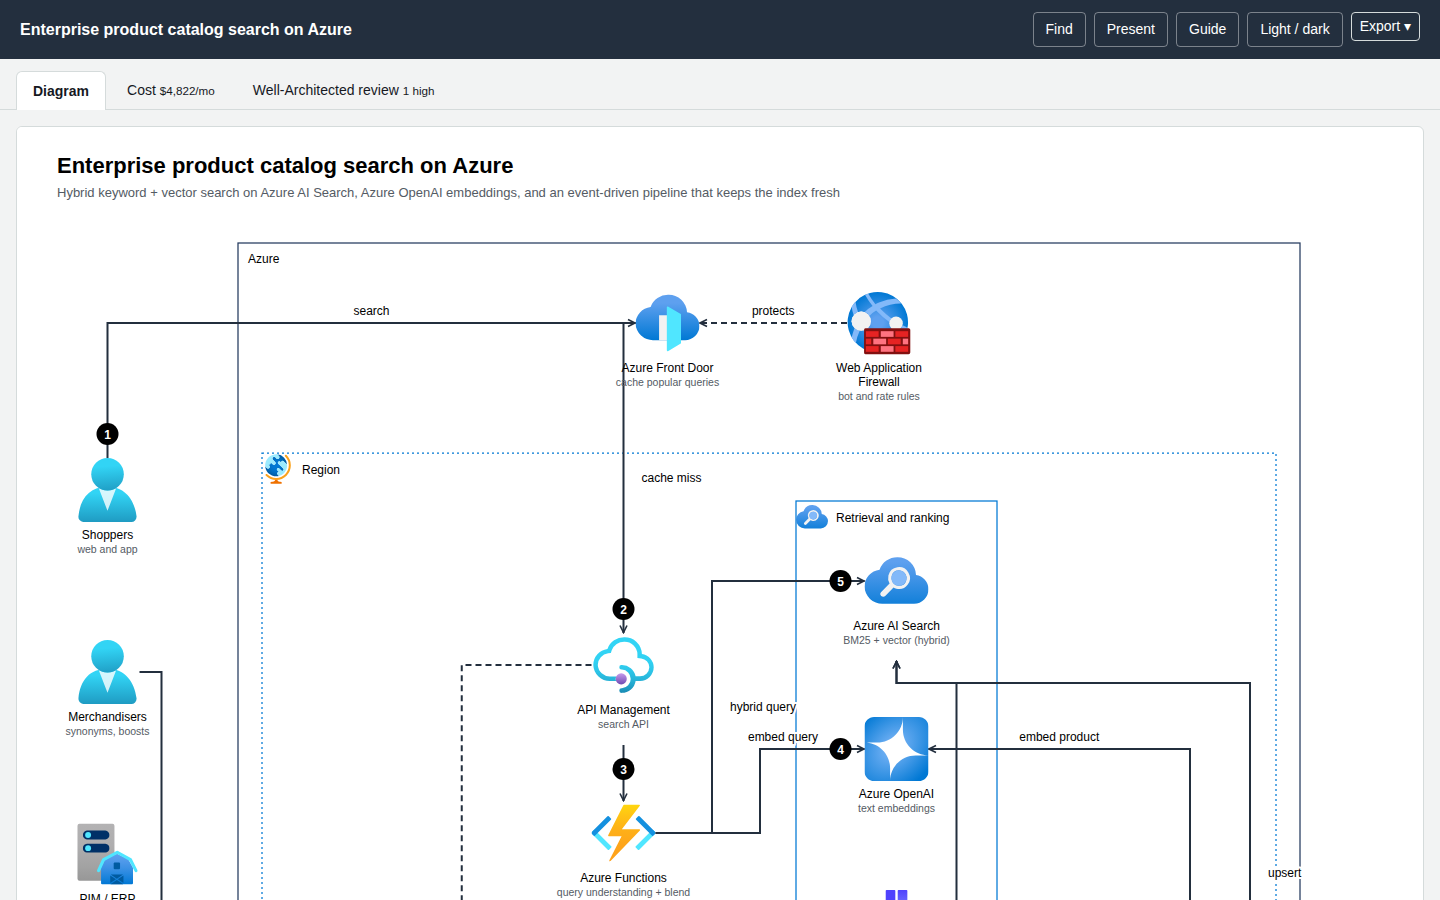Click the Find button
The width and height of the screenshot is (1440, 900).
1059,29
